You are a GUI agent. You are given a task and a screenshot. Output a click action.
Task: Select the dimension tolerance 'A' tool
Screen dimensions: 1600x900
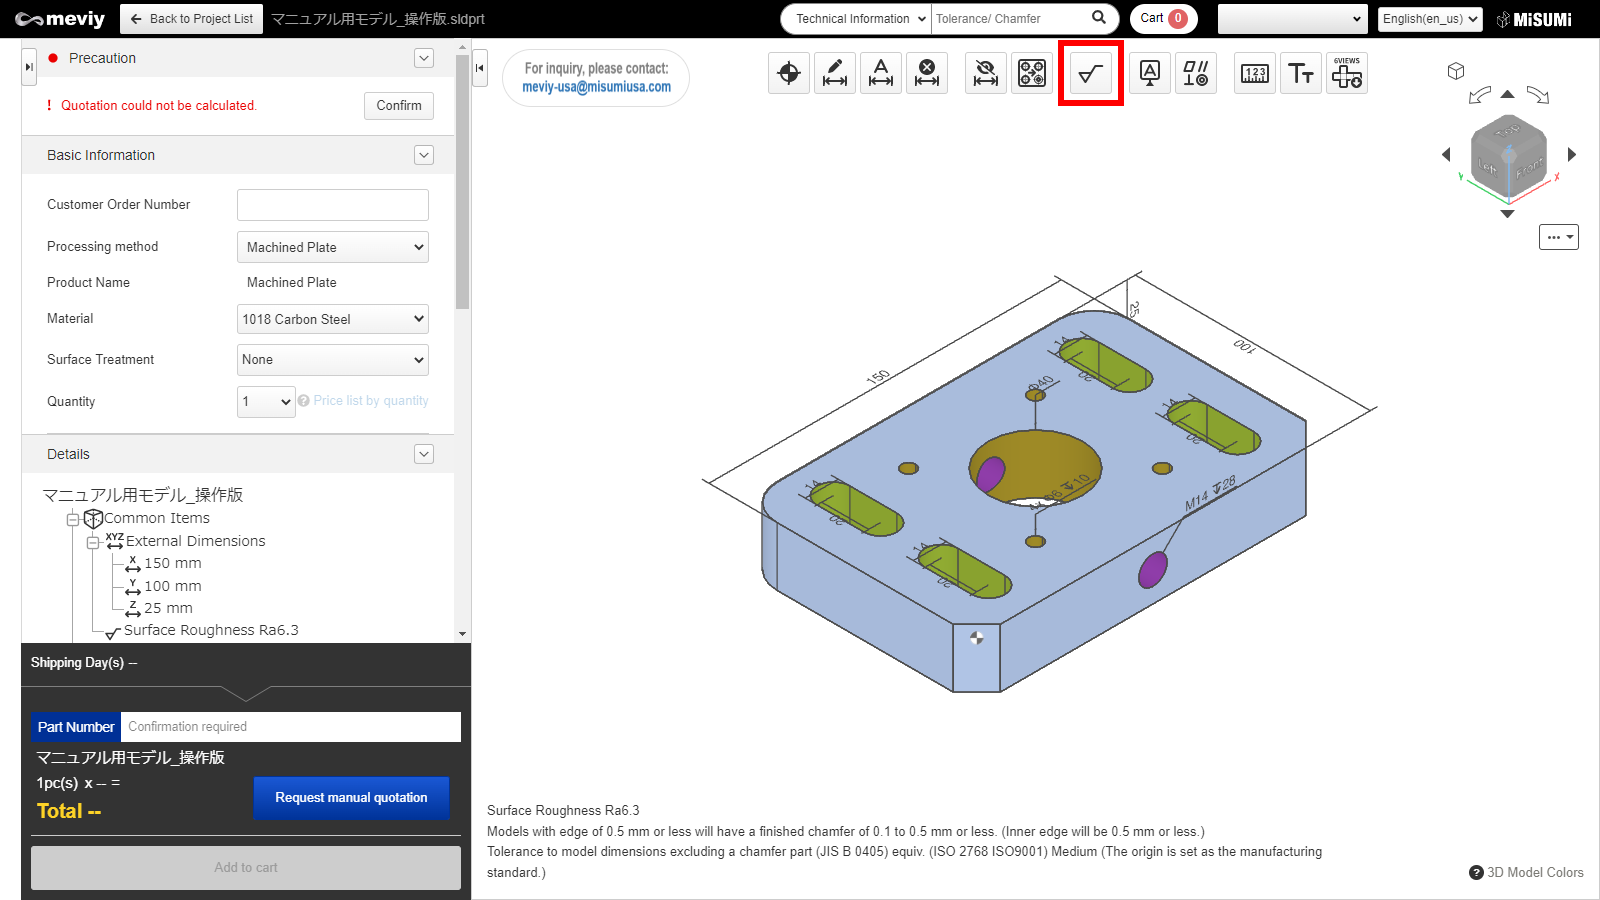click(x=881, y=73)
